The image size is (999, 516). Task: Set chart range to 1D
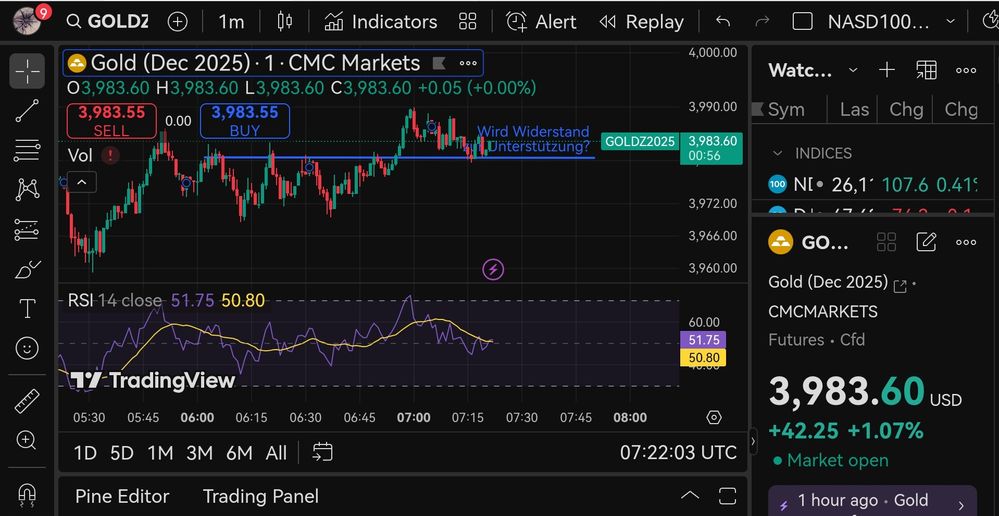[85, 453]
